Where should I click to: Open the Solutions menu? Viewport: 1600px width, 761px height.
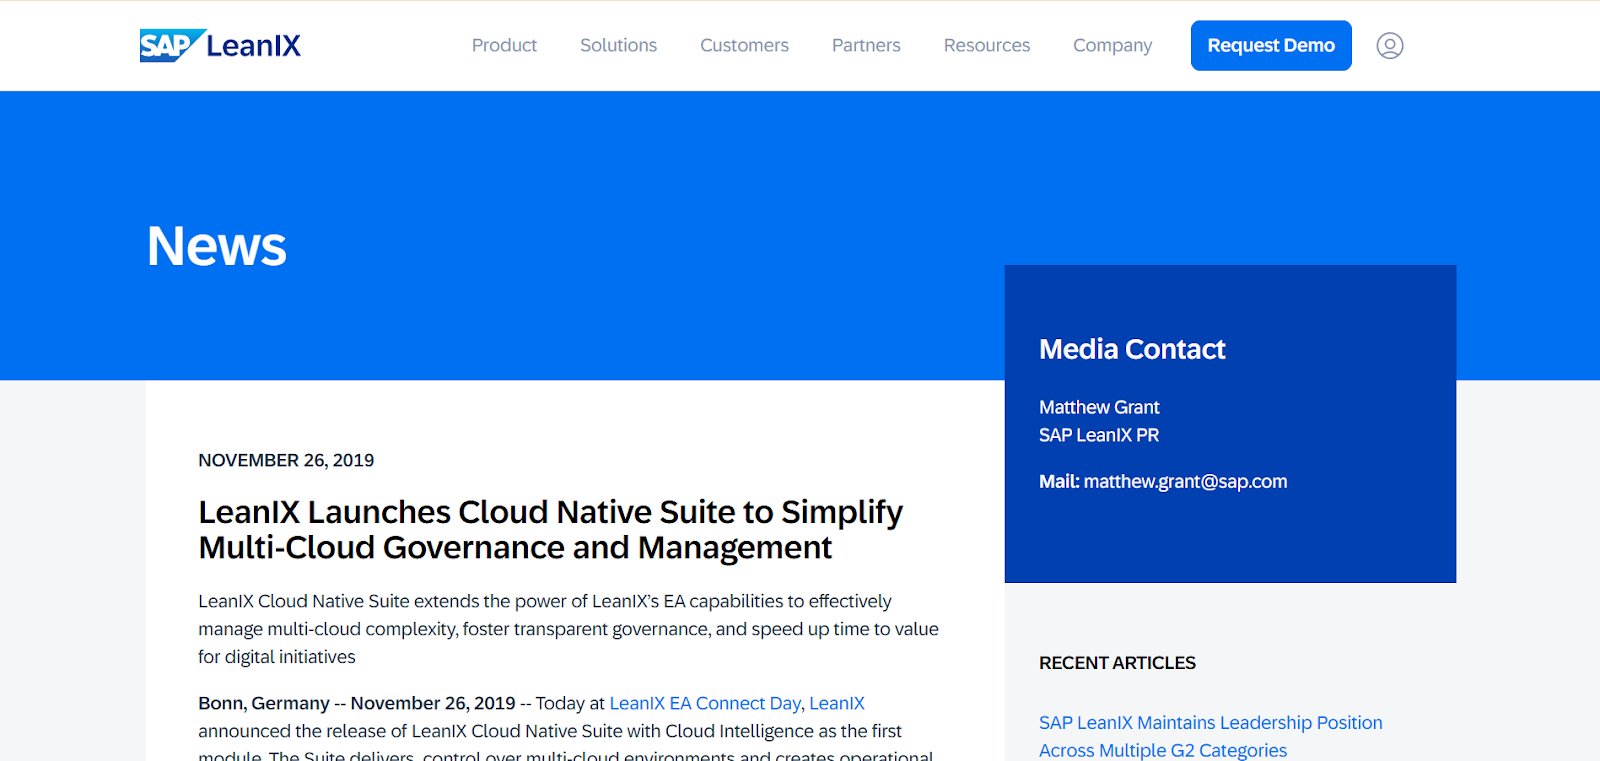[x=618, y=45]
